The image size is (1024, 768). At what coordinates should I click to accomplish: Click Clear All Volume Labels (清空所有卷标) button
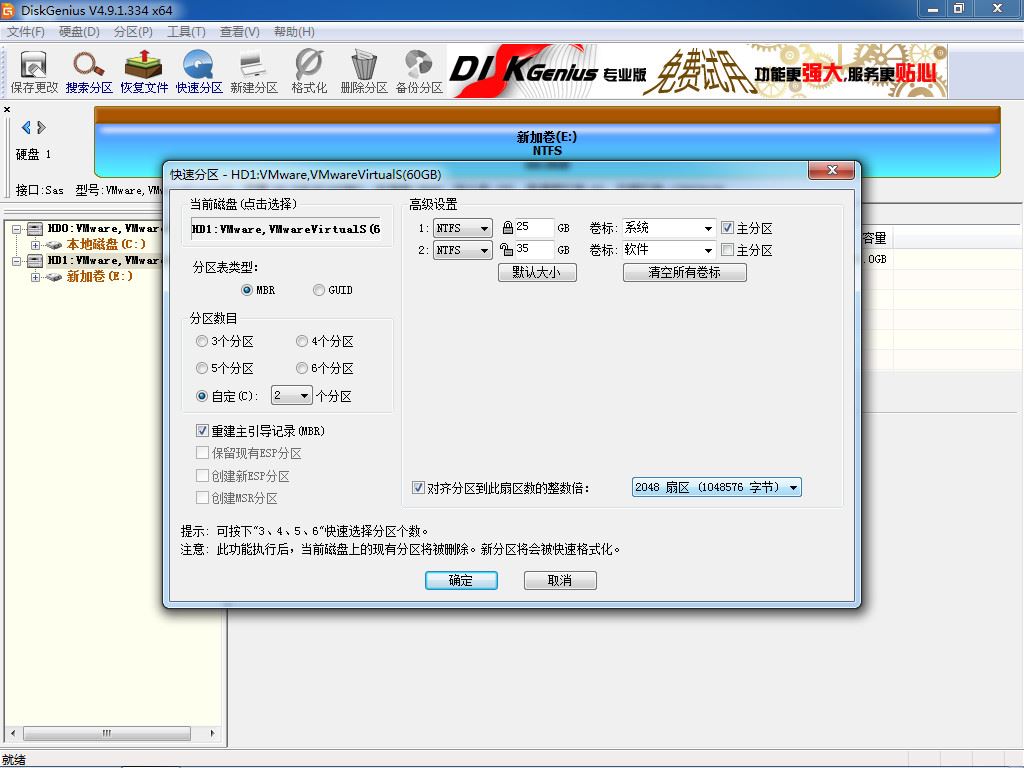tap(684, 272)
